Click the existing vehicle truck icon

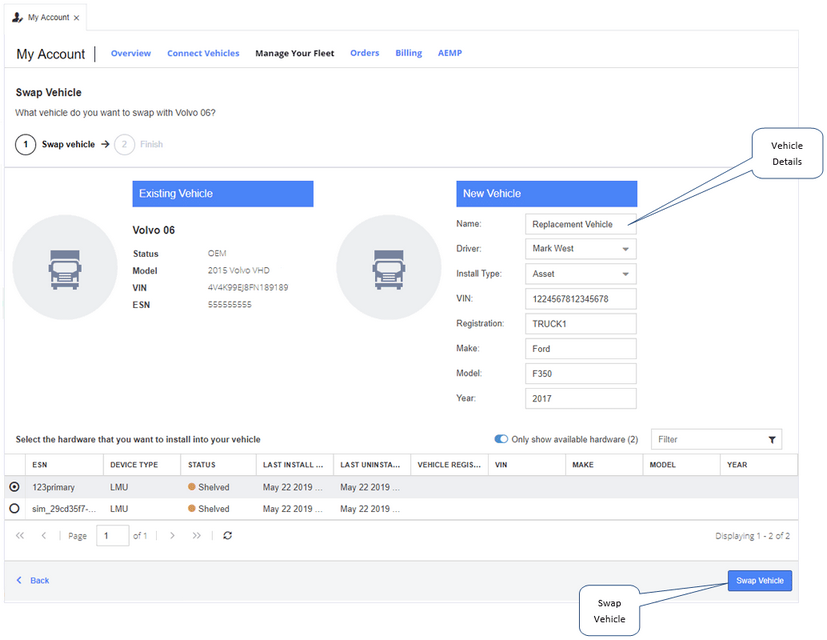[65, 270]
